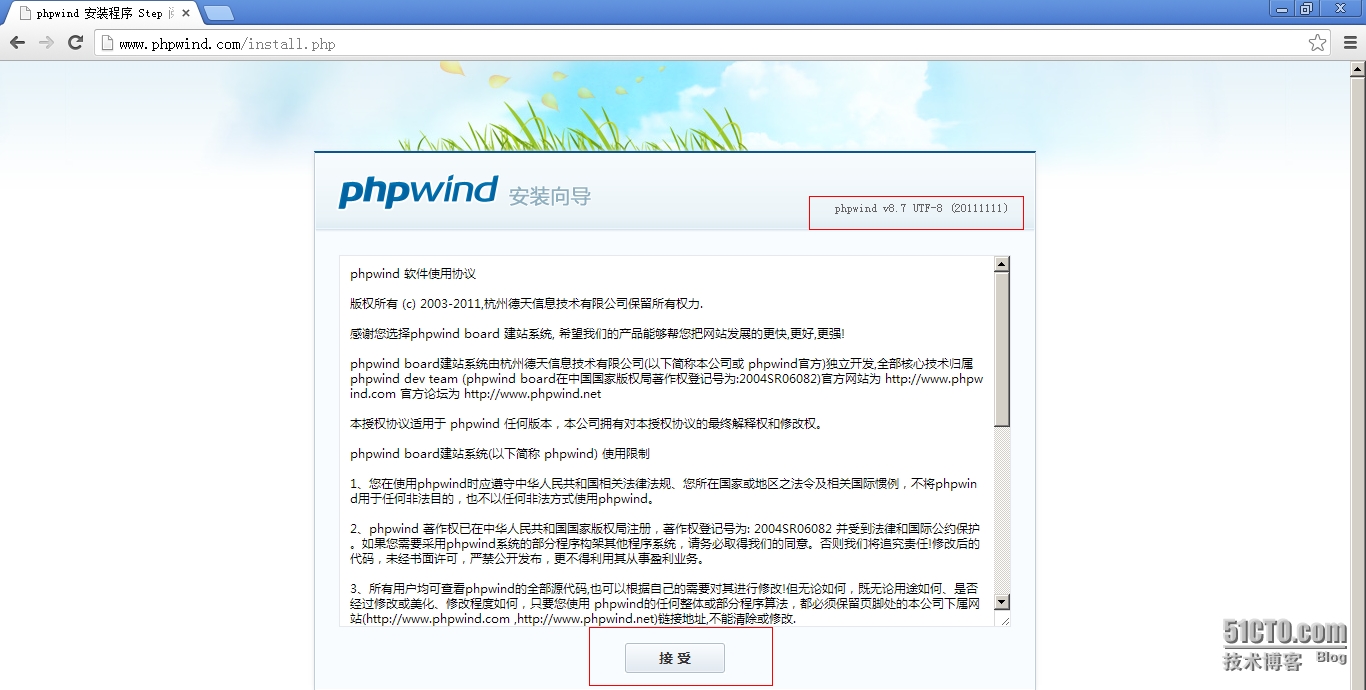
Task: Click the agreement box scrollbar thumb
Action: [x=1002, y=349]
